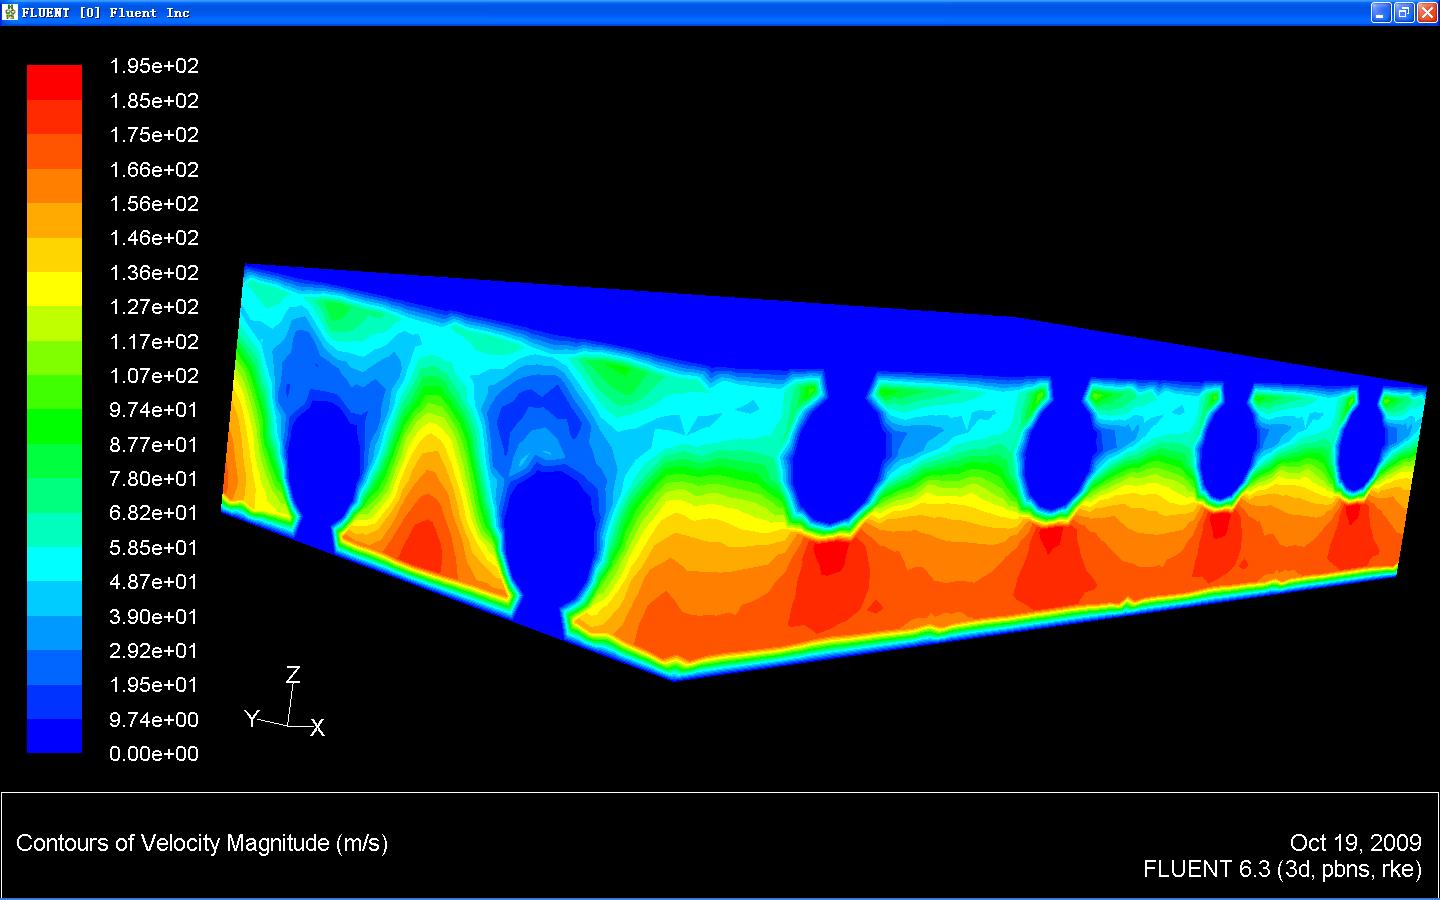1440x900 pixels.
Task: Click the 0.00e+00 minimum legend value
Action: [x=154, y=754]
